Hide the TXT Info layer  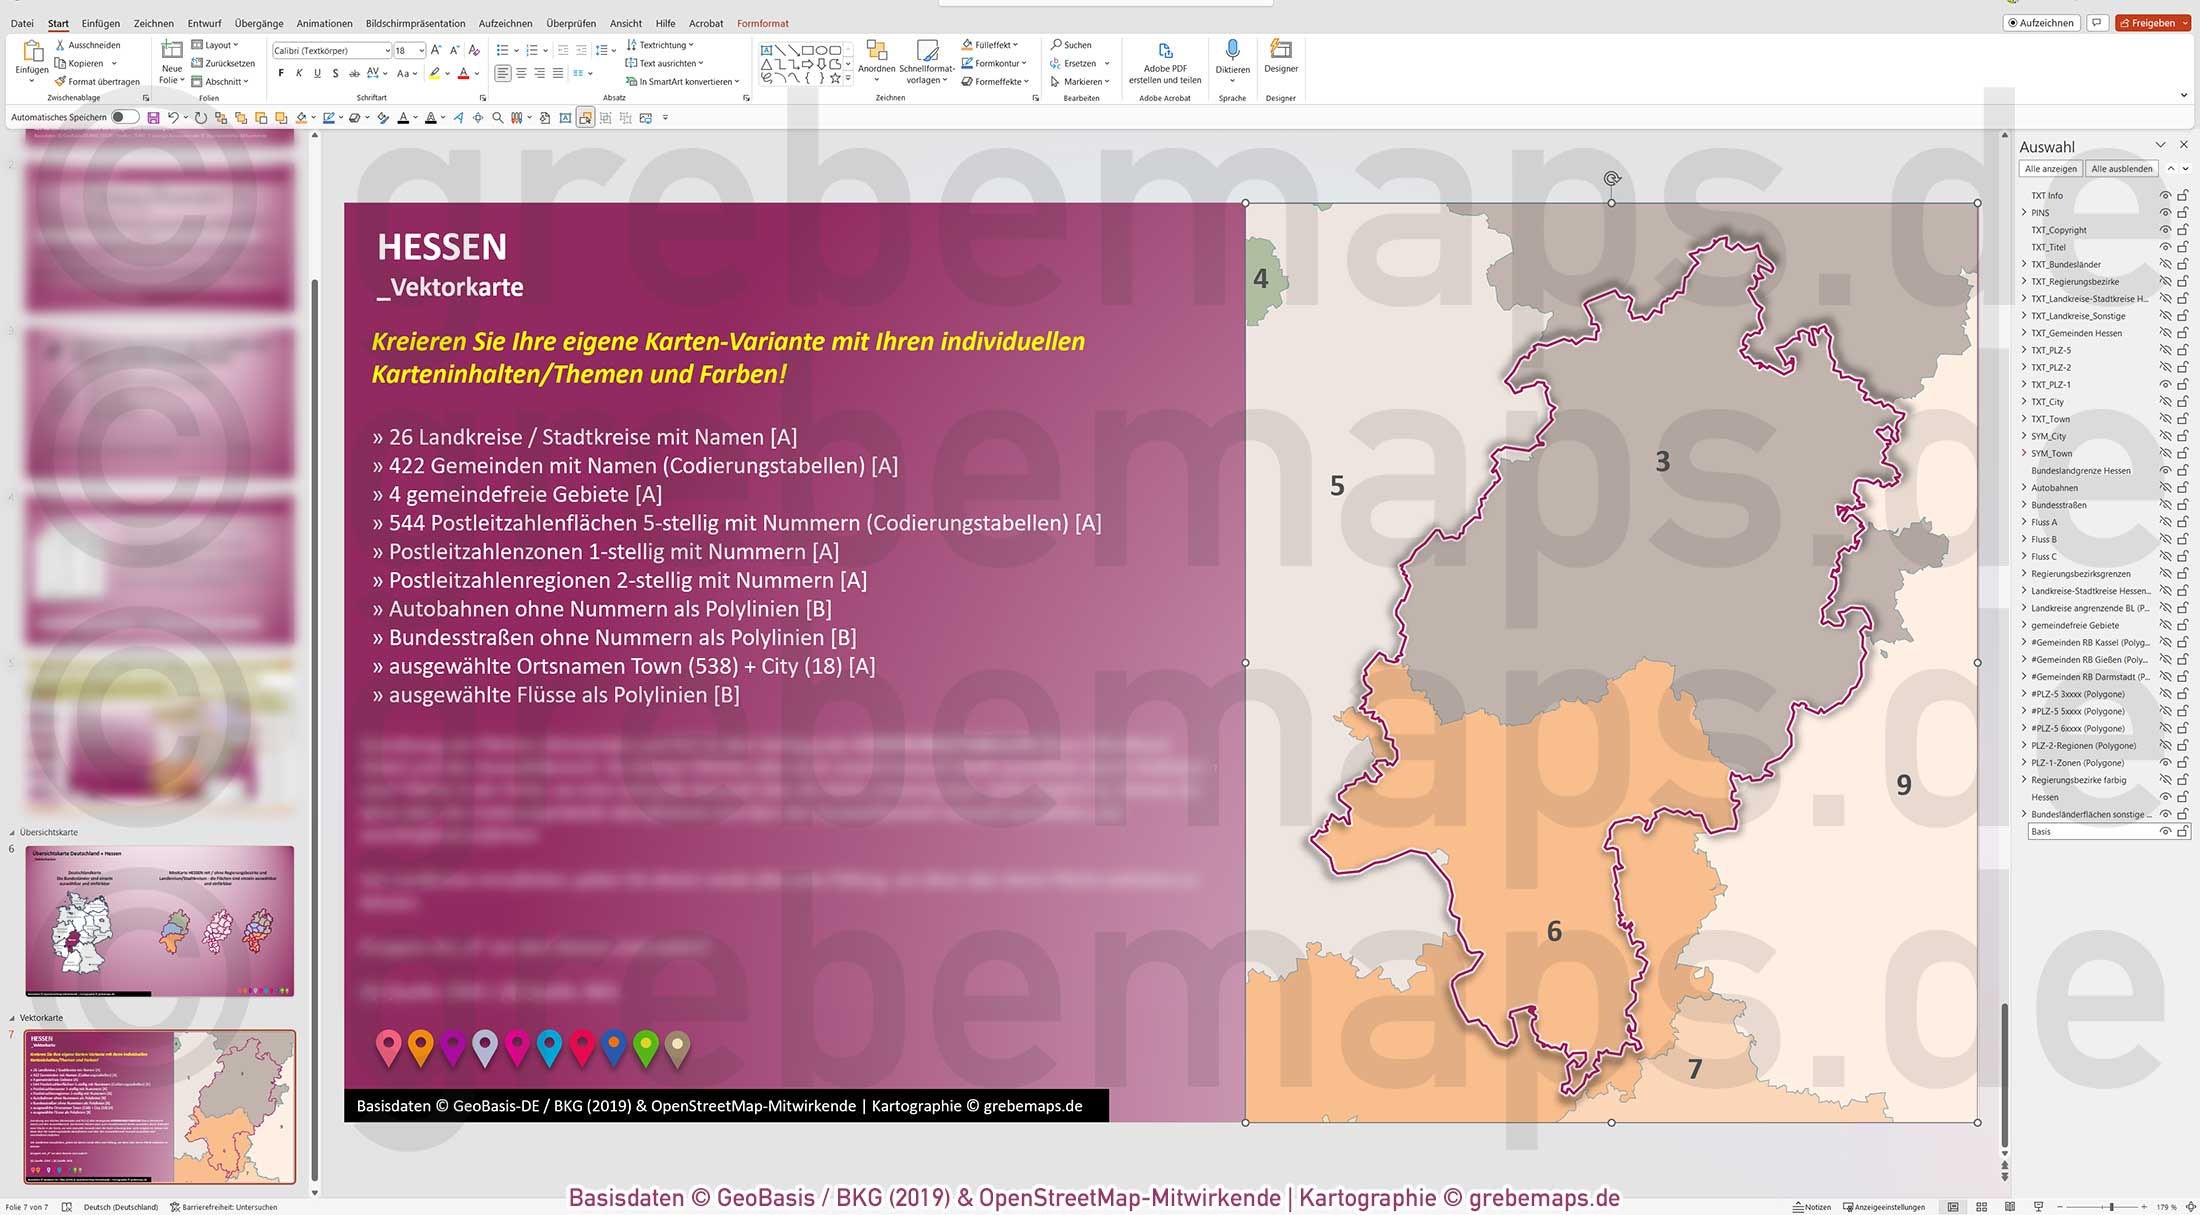2166,195
